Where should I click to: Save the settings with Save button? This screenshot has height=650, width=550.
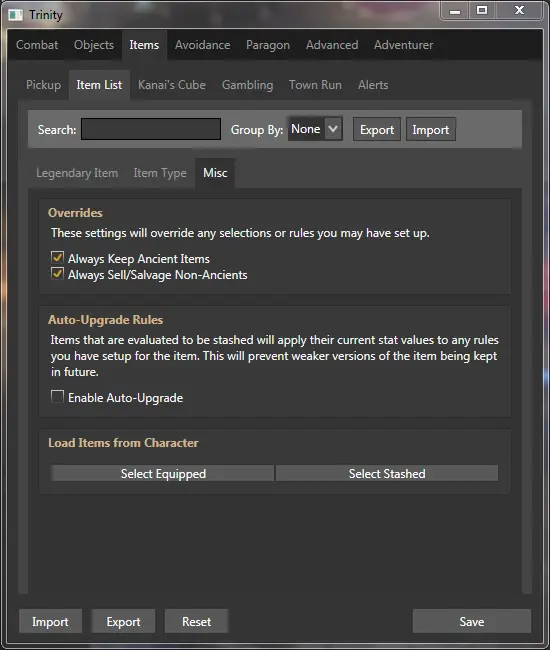(472, 621)
